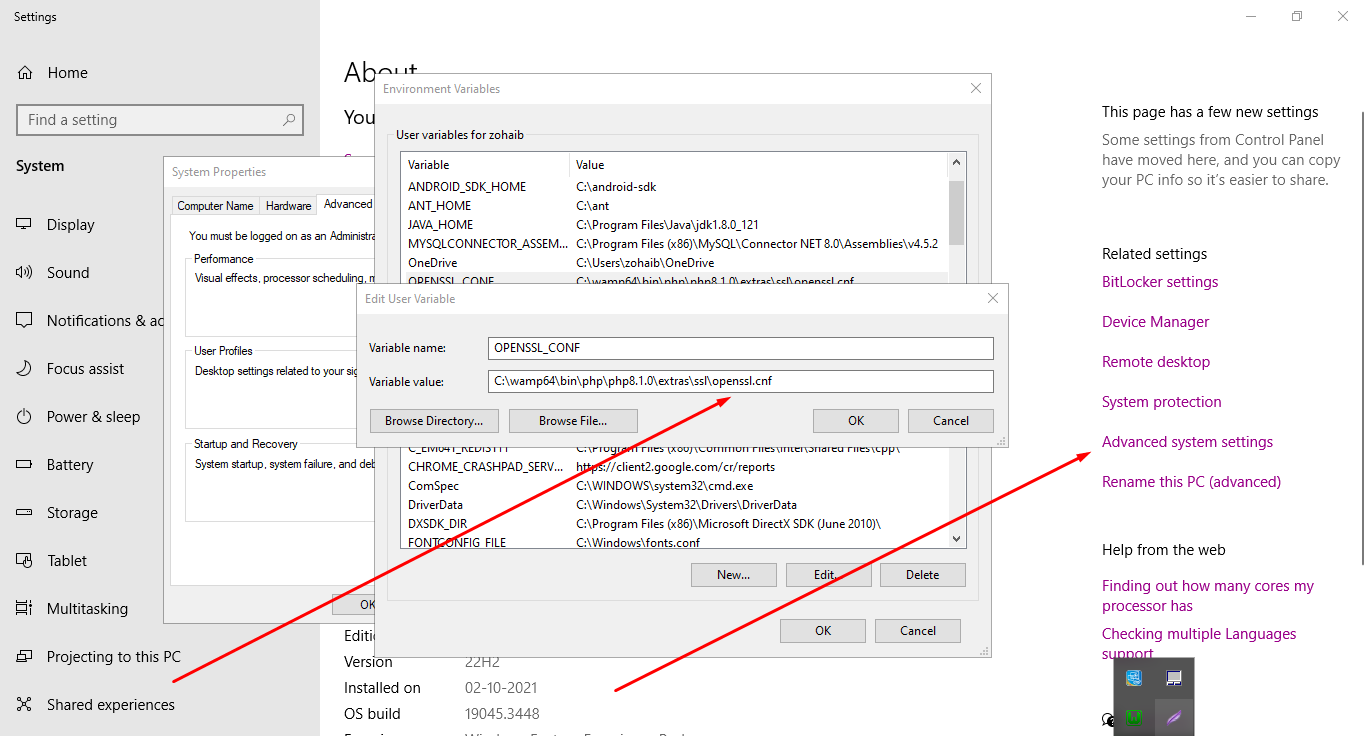Click Browse Directory button

click(x=434, y=421)
